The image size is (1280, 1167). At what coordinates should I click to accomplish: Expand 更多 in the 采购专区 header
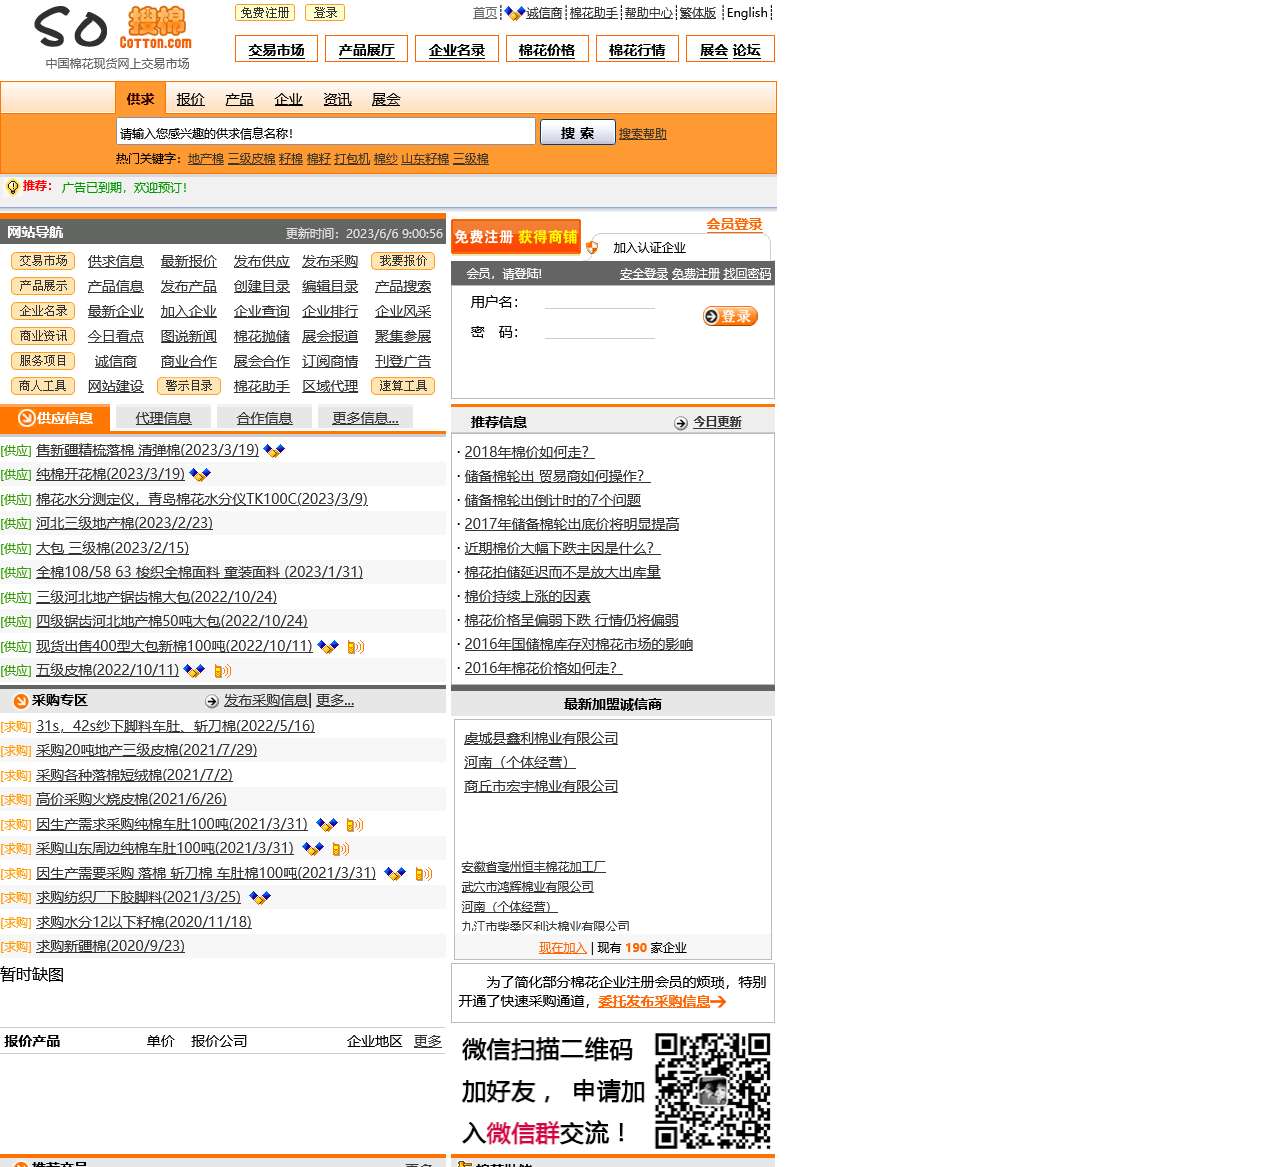(x=334, y=700)
